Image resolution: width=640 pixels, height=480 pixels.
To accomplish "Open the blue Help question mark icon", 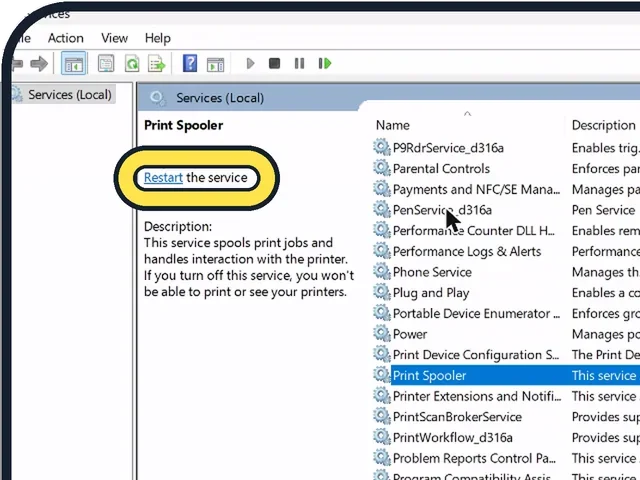I will (190, 63).
